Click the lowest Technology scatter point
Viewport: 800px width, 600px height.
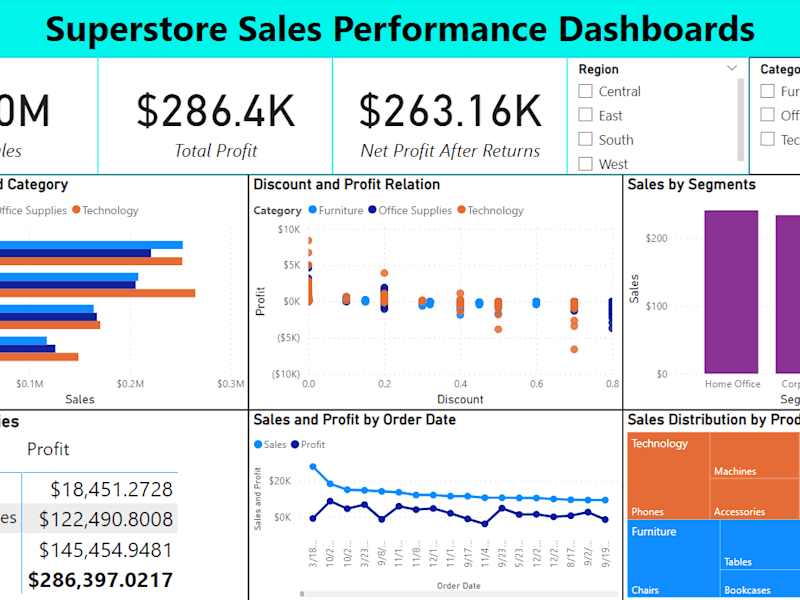574,349
